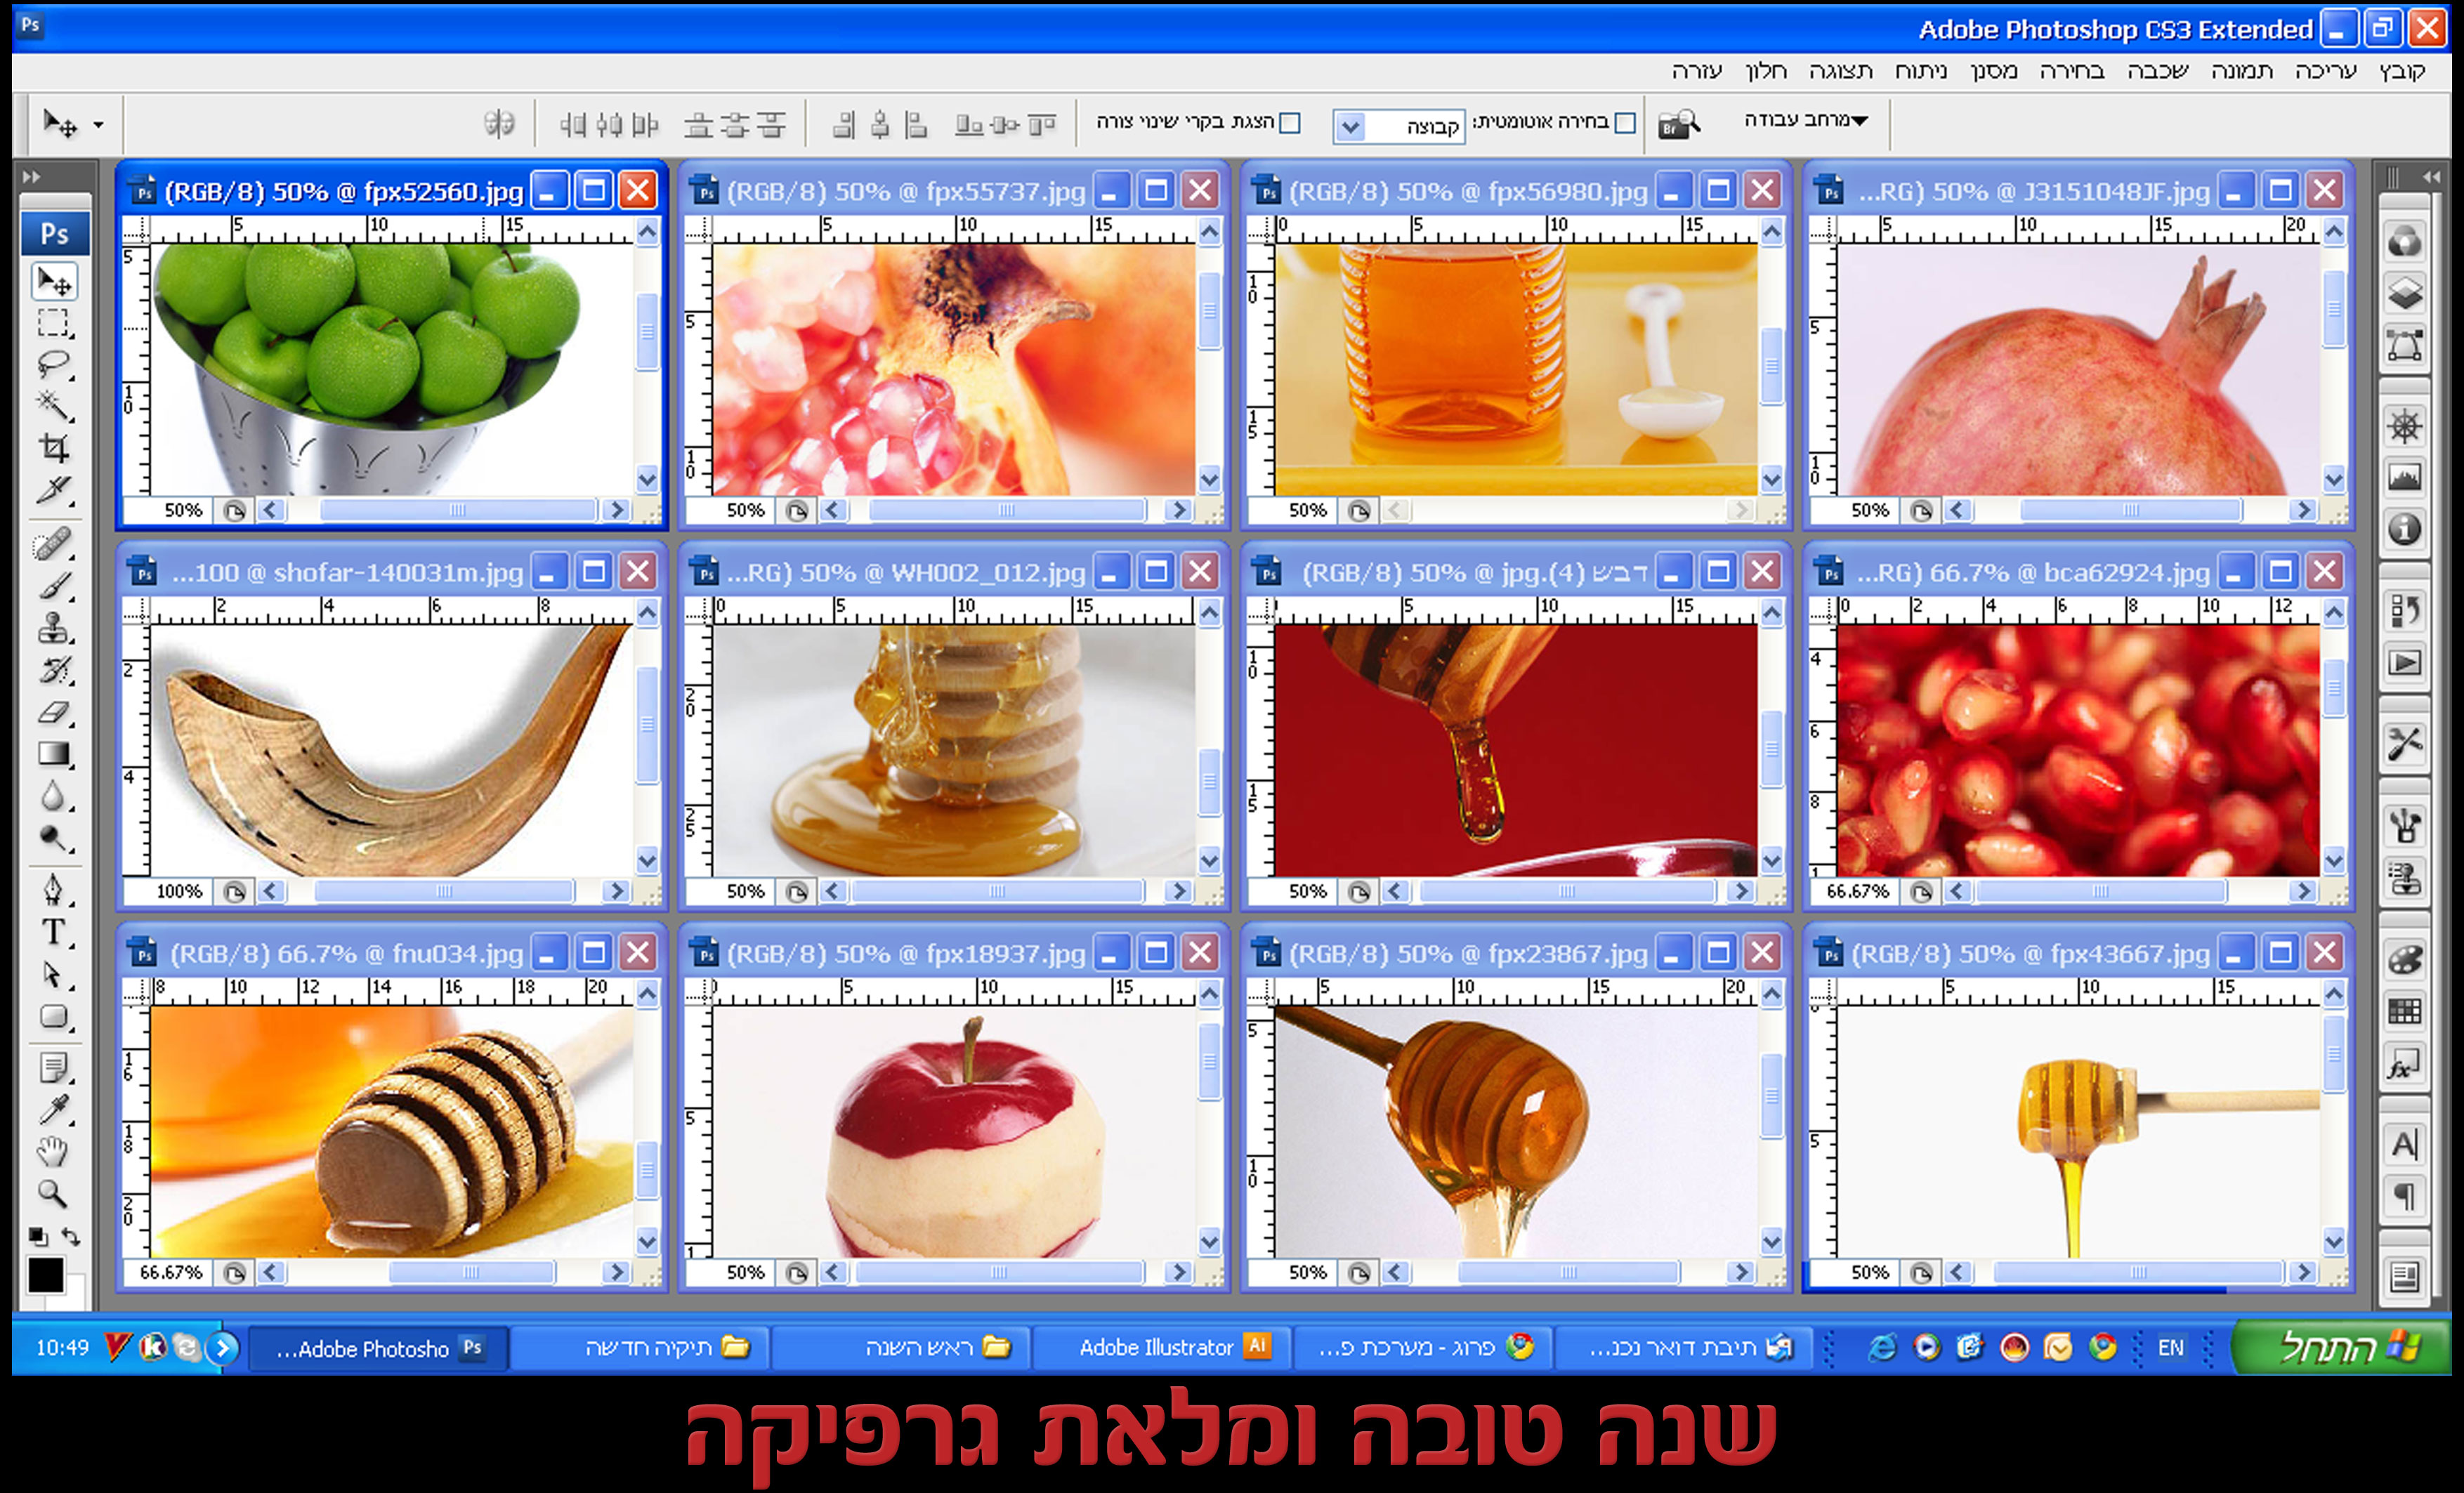2464x1493 pixels.
Task: Swap foreground and background colors
Action: tap(71, 1236)
